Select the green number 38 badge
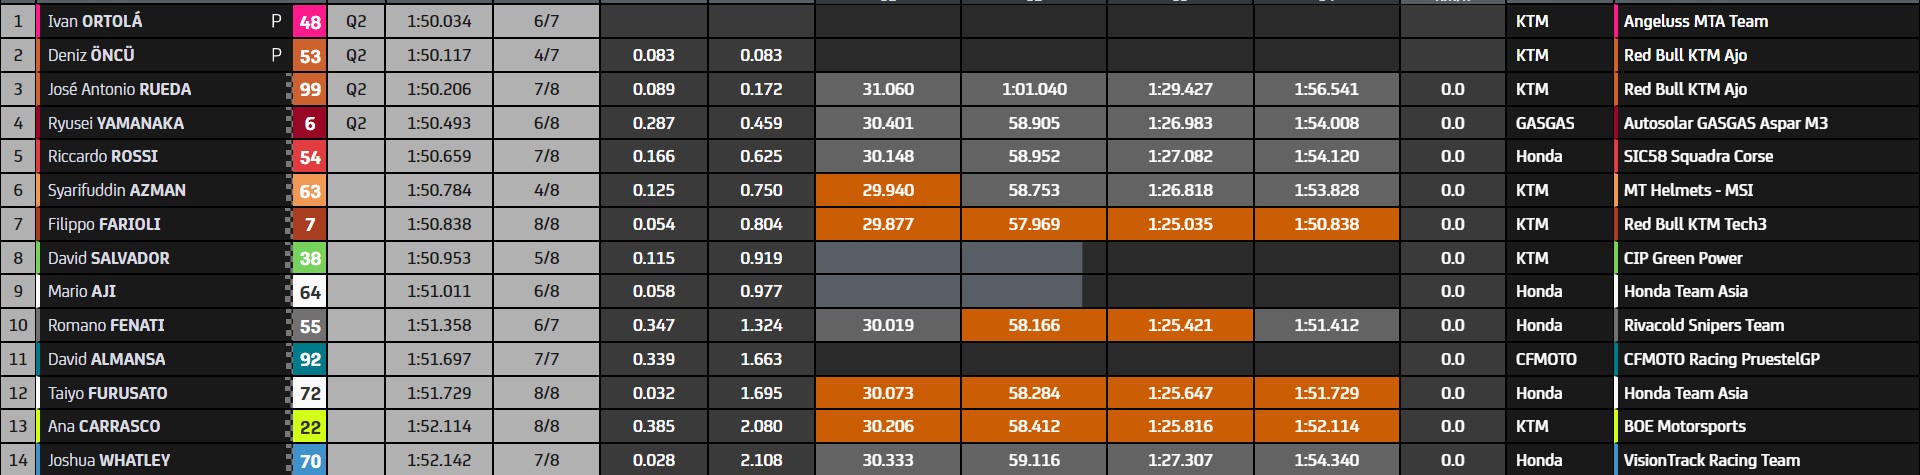 click(310, 258)
